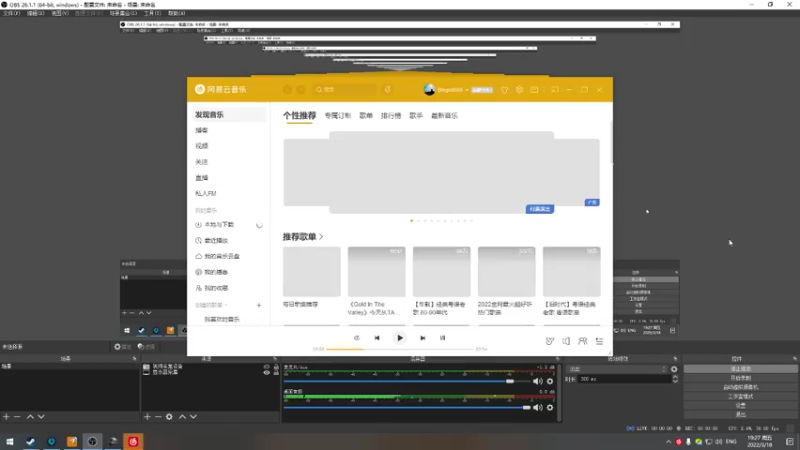Open the 最新音乐 tab
This screenshot has width=800, height=450.
pos(444,116)
